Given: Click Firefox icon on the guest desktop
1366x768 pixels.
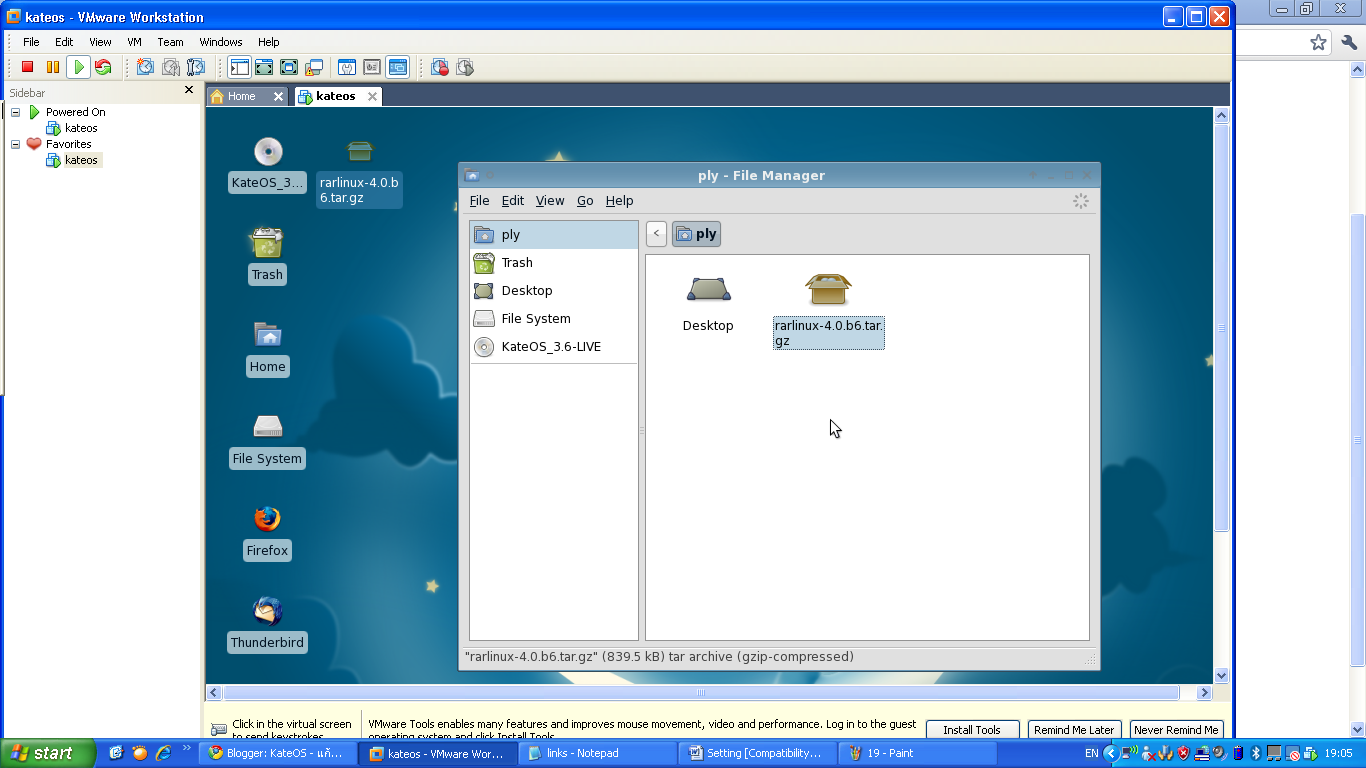Looking at the screenshot, I should coord(267,531).
